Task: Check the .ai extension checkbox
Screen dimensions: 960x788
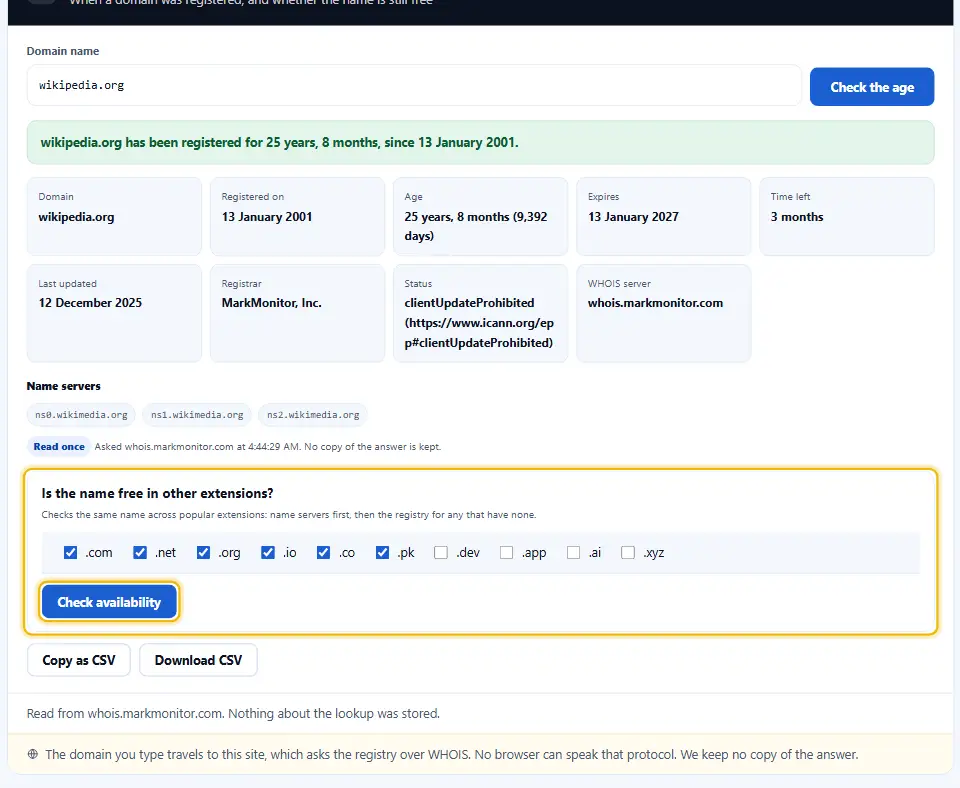Action: [573, 552]
